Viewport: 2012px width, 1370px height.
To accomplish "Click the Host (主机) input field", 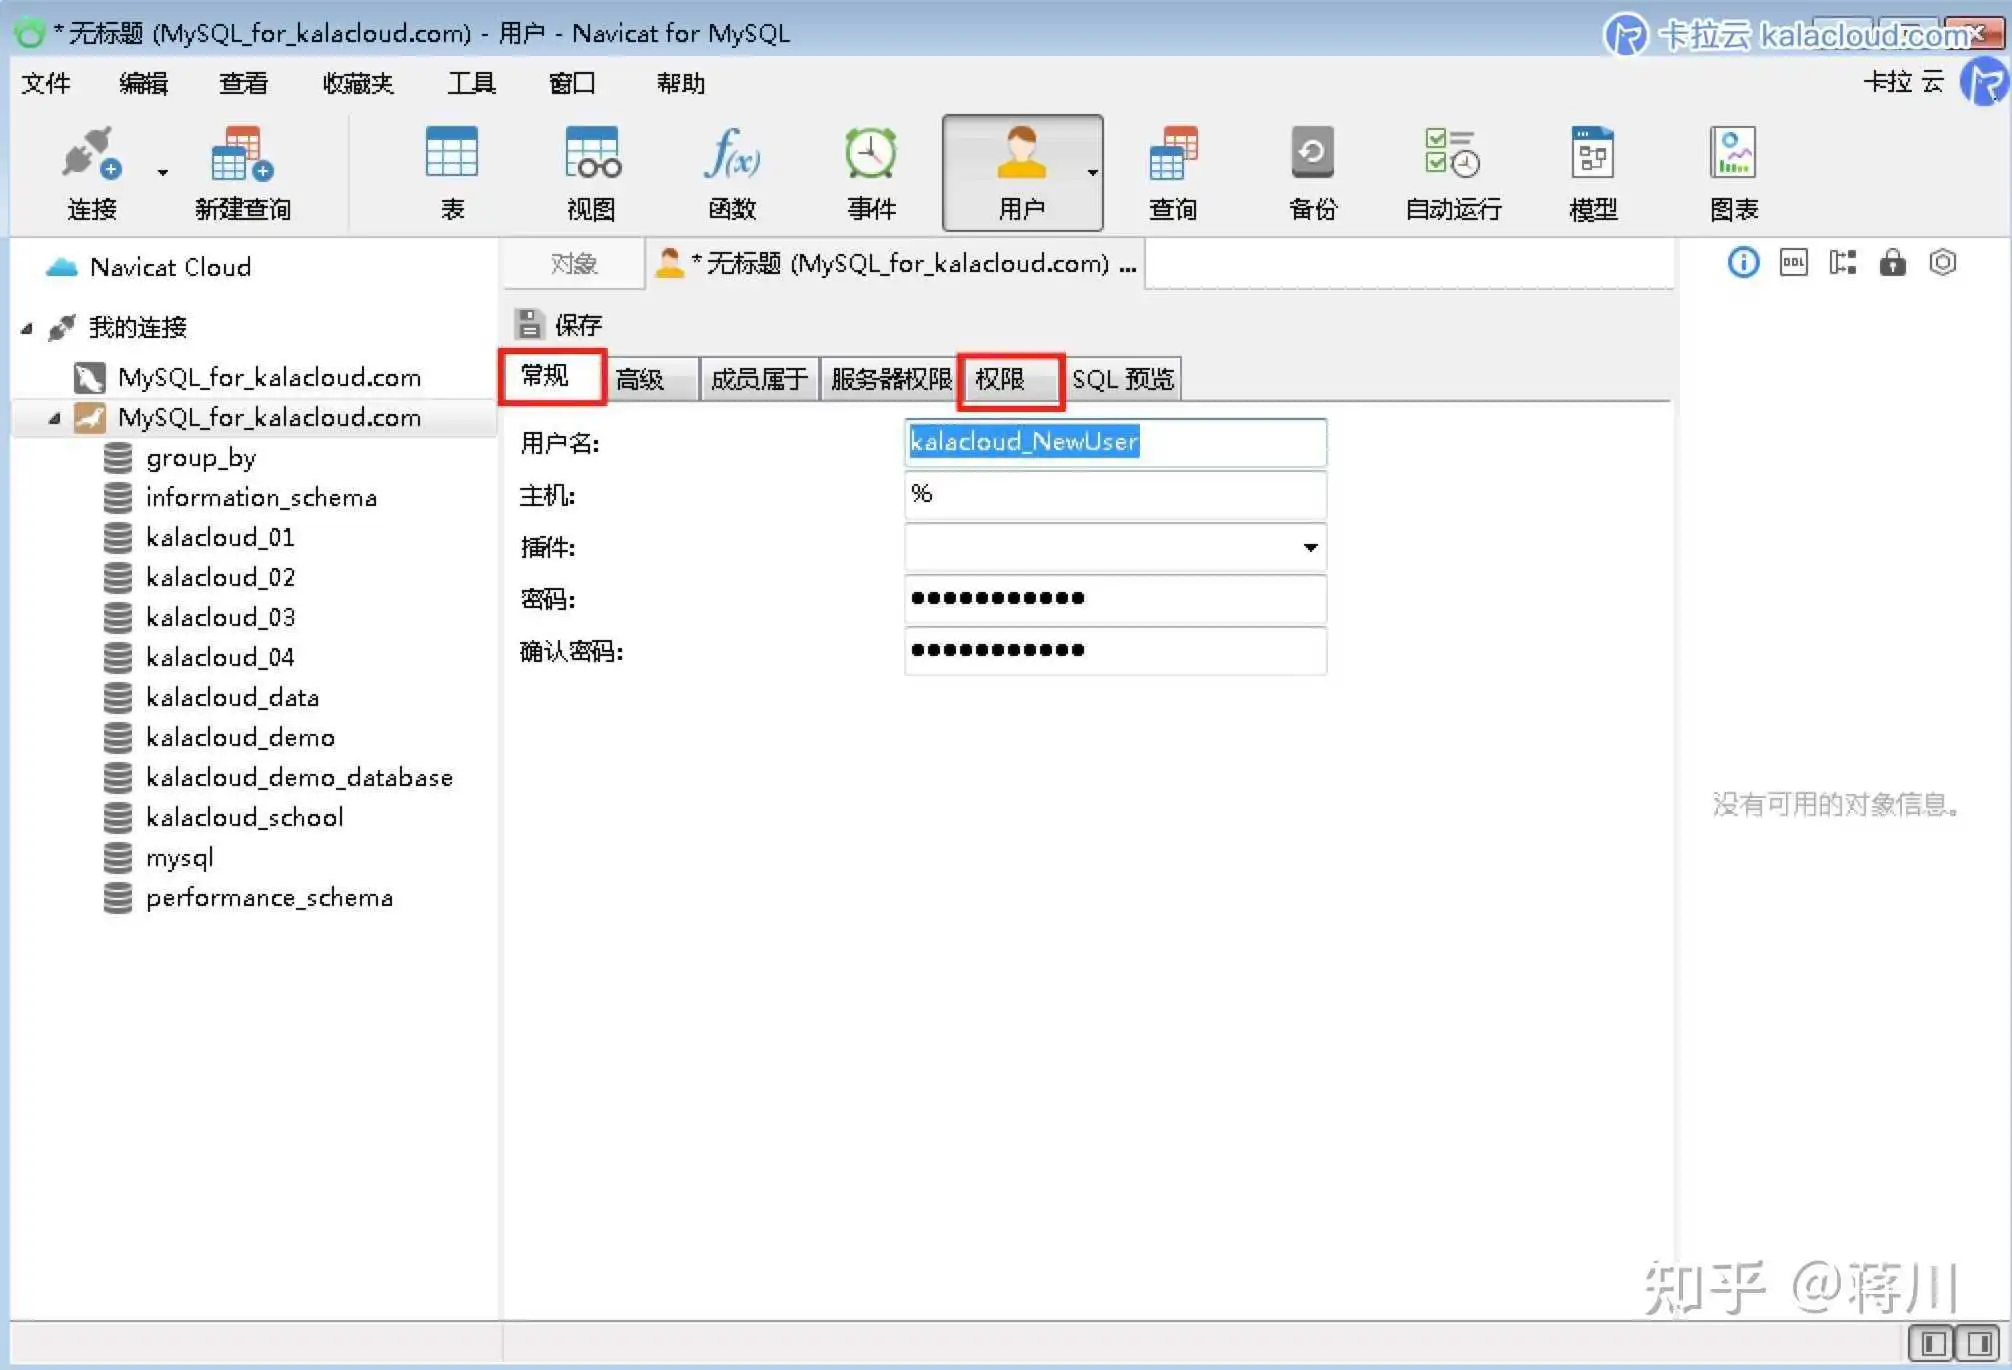I will click(x=1114, y=494).
